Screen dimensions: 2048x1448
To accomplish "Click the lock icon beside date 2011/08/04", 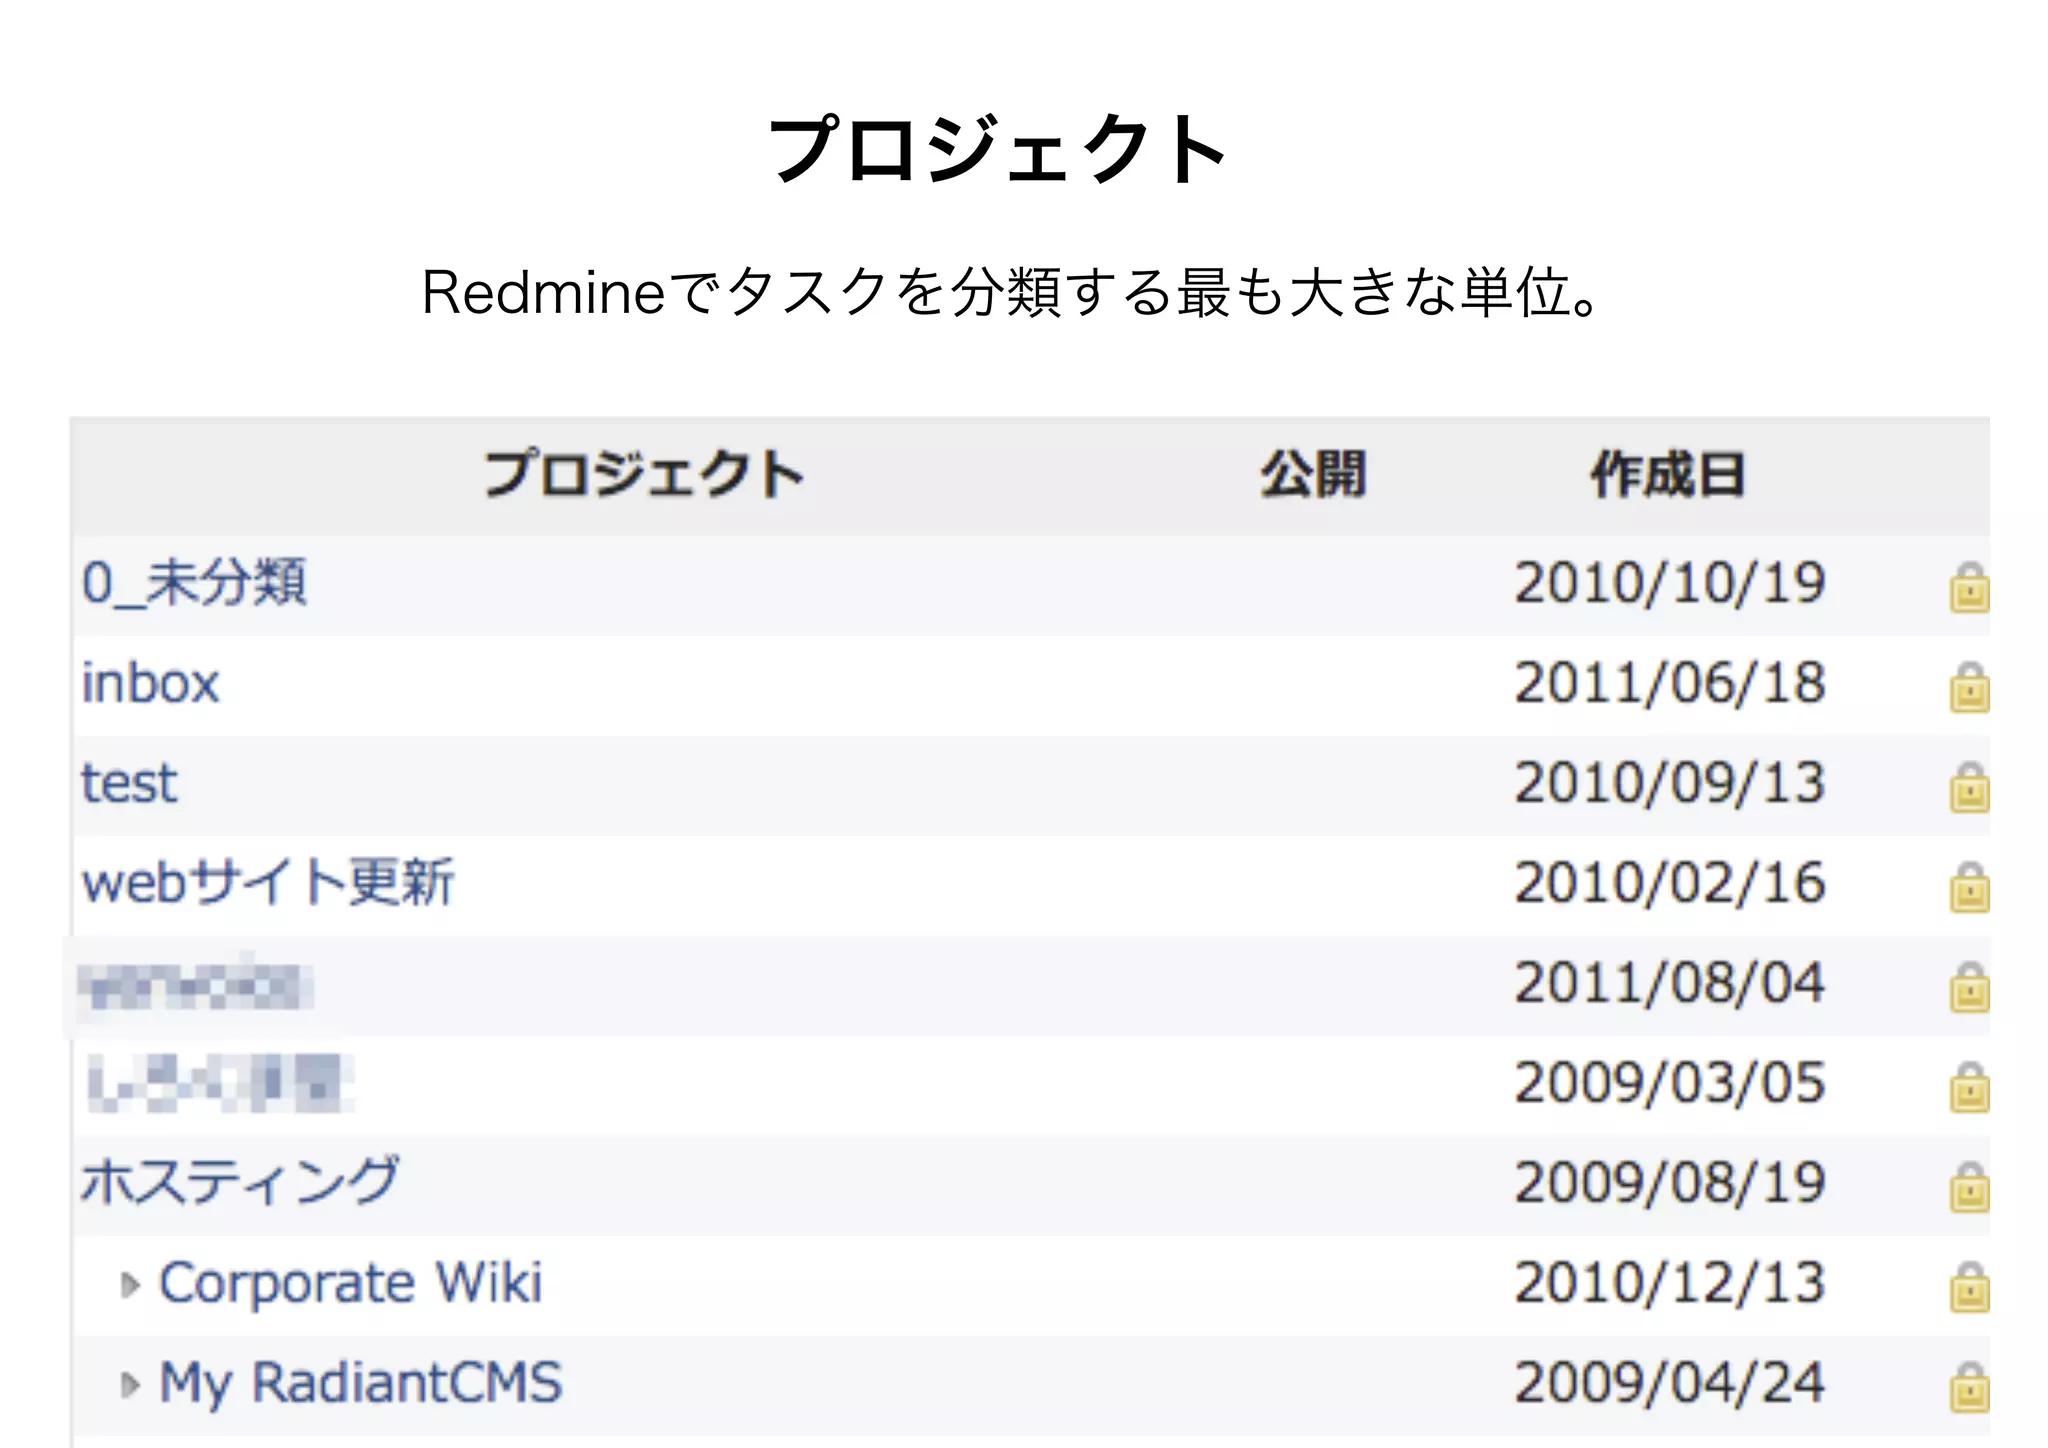I will coord(1969,988).
